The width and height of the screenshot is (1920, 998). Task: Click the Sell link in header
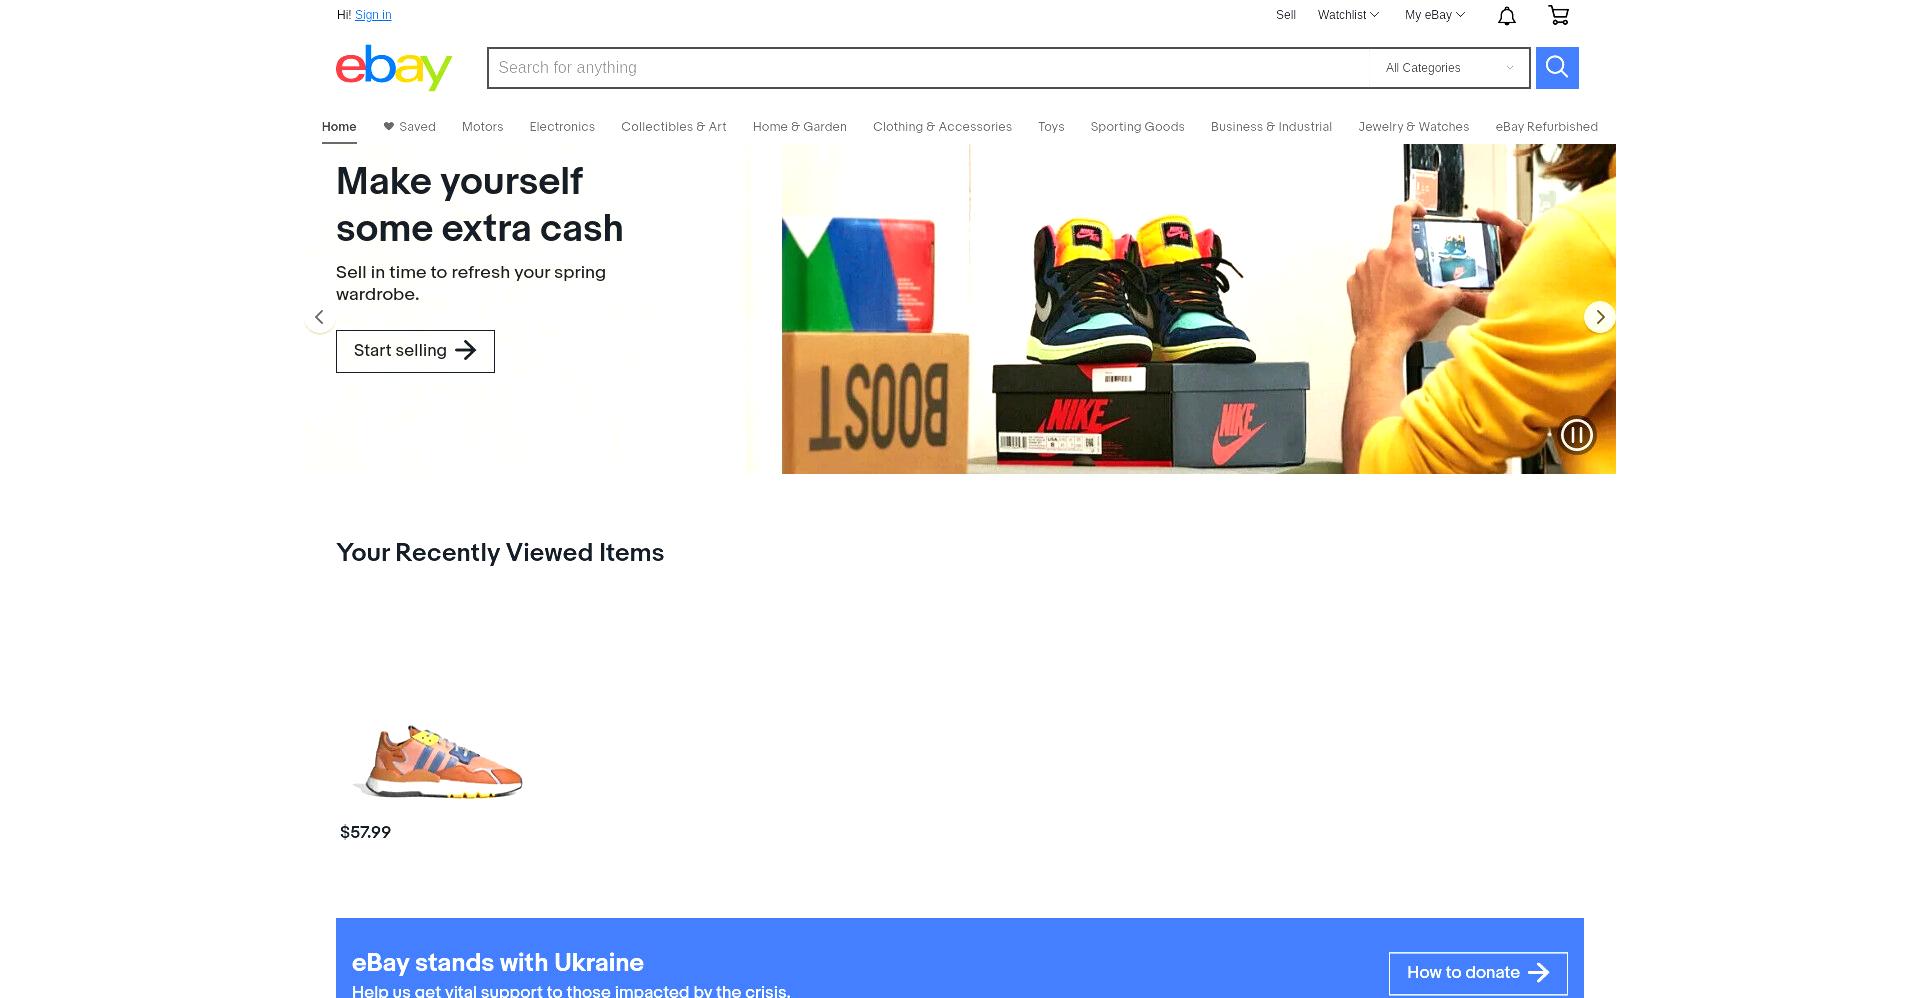tap(1285, 15)
